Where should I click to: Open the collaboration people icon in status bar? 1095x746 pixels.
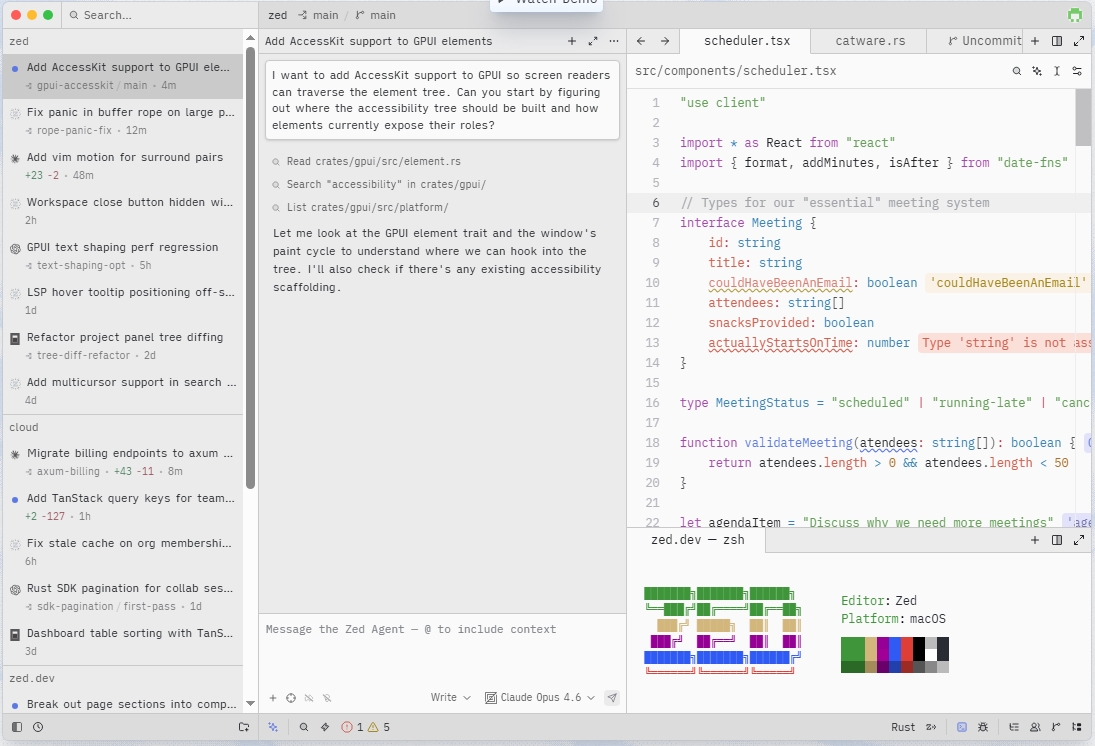pos(1035,727)
